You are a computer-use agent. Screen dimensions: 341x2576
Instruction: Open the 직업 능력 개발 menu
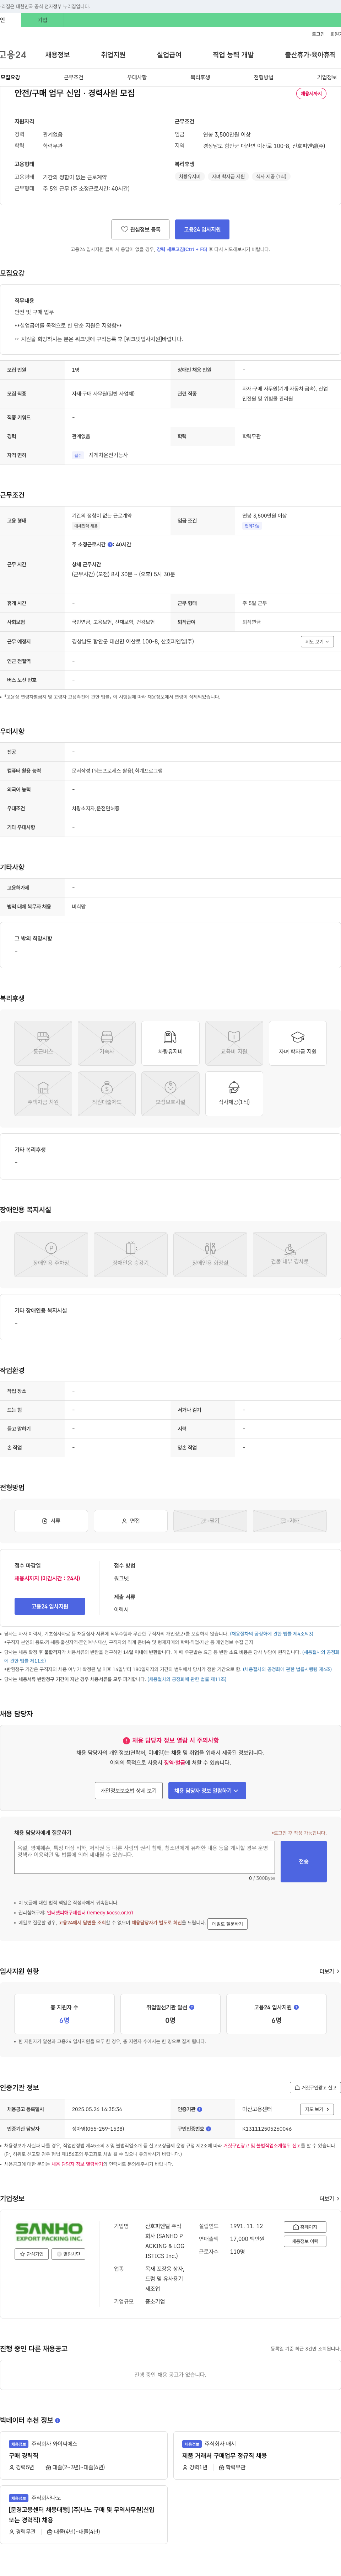point(233,55)
